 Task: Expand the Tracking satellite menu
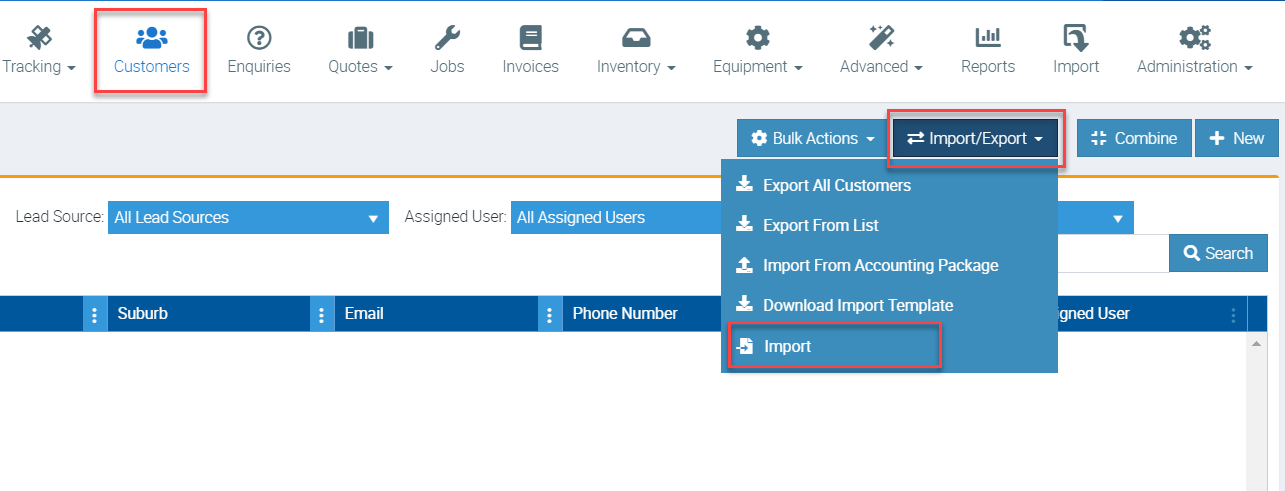coord(40,50)
